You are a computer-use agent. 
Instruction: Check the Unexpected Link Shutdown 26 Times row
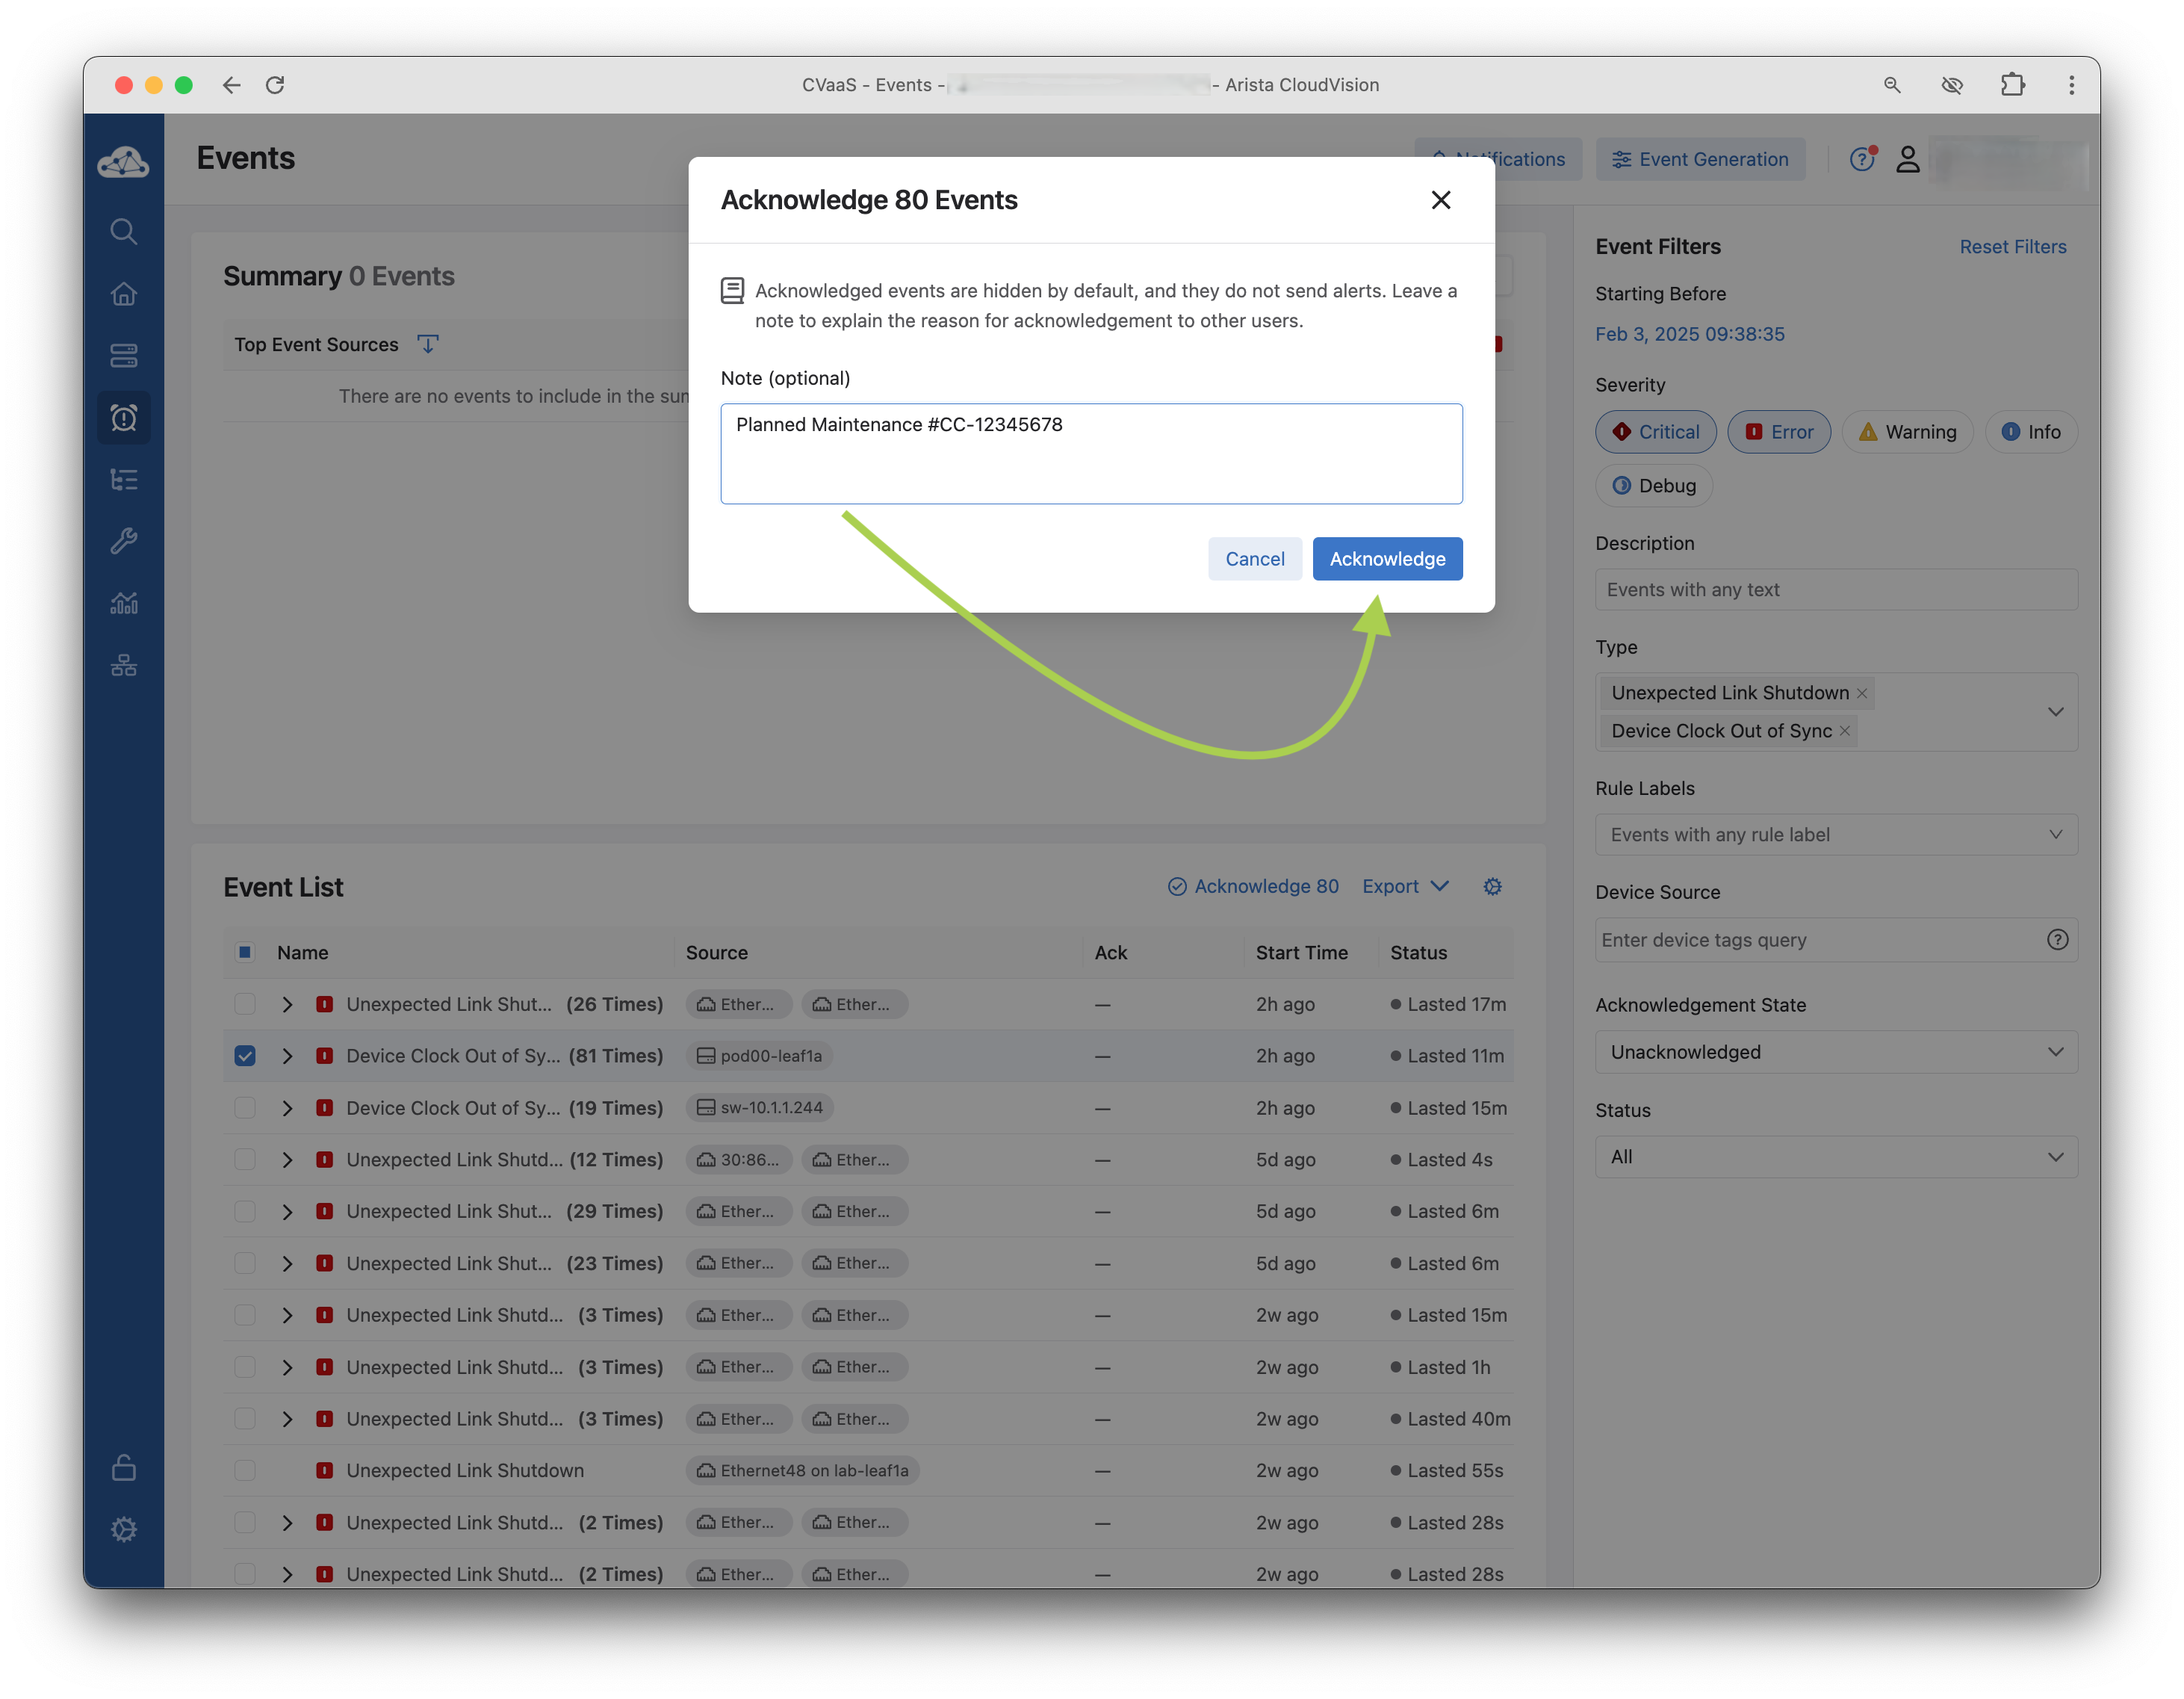(x=245, y=1004)
